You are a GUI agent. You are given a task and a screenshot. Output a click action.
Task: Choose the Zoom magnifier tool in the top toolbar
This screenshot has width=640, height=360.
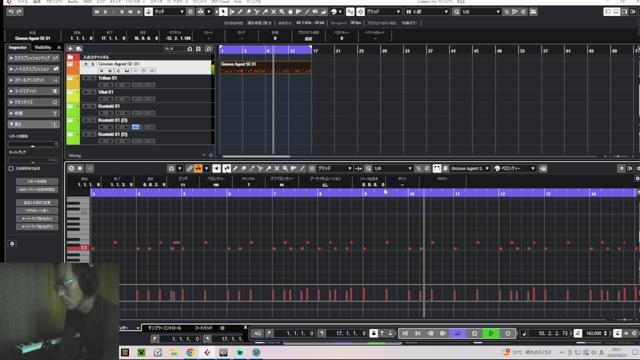(282, 12)
